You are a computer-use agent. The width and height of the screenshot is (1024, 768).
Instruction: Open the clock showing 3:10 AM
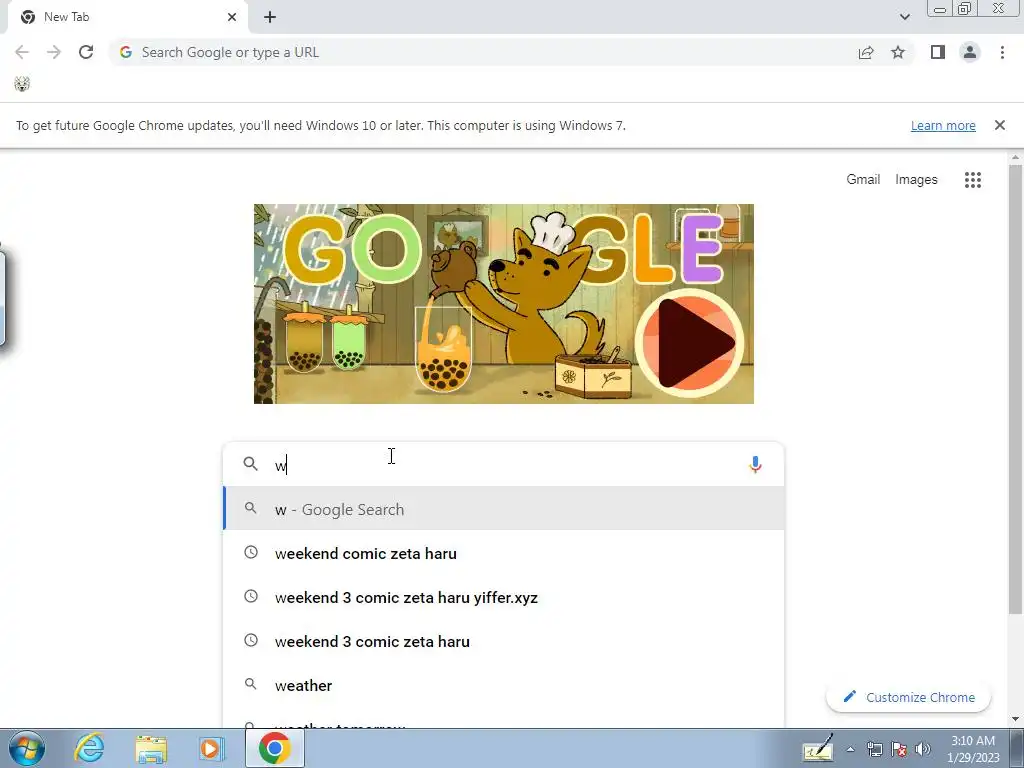[973, 749]
